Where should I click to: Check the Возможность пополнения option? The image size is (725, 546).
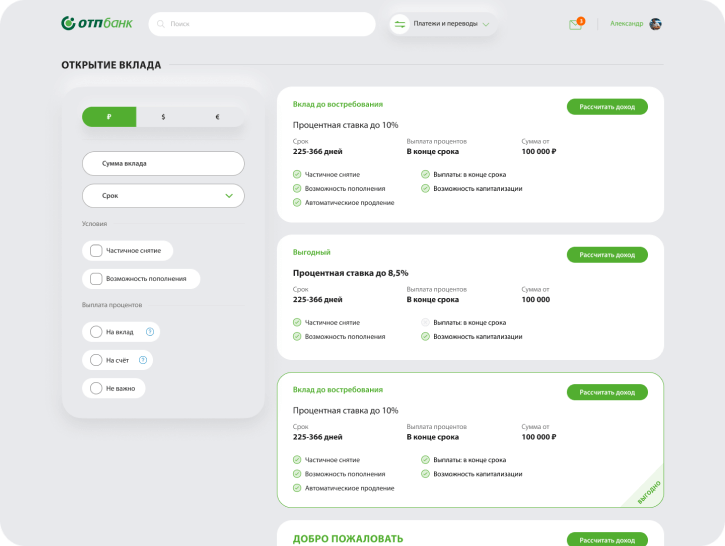(x=96, y=279)
